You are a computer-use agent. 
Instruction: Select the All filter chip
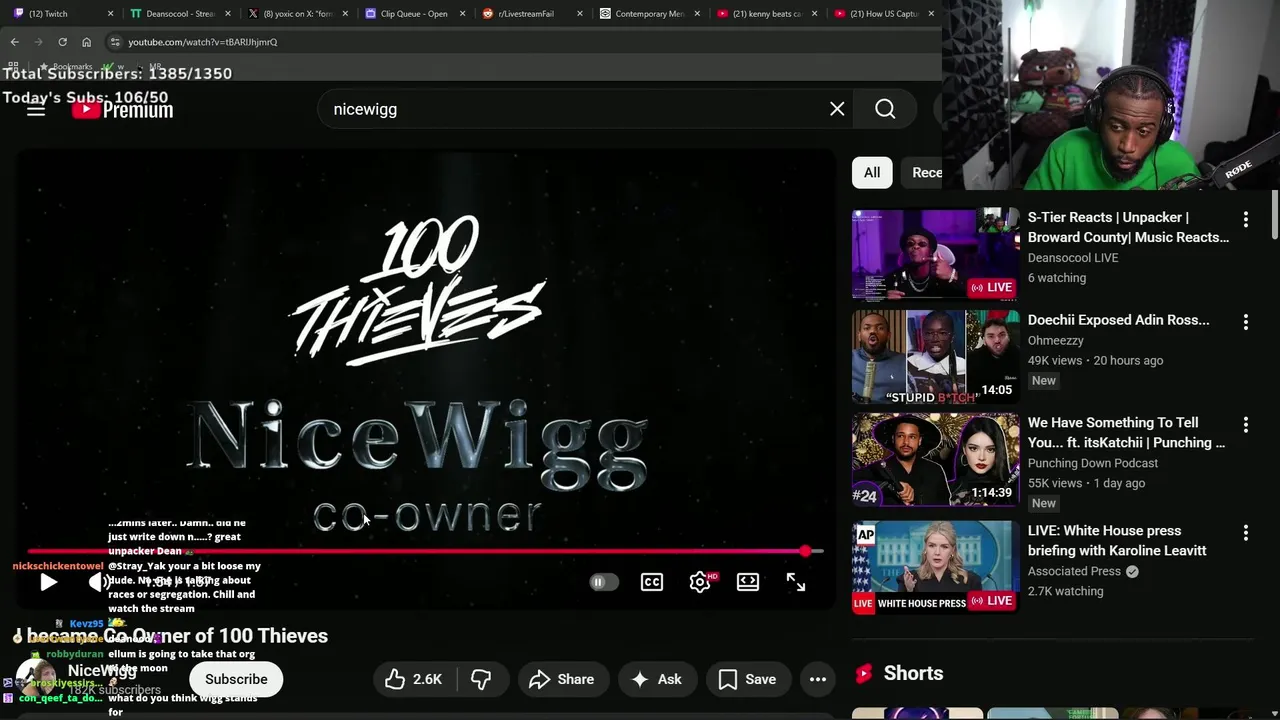click(872, 172)
